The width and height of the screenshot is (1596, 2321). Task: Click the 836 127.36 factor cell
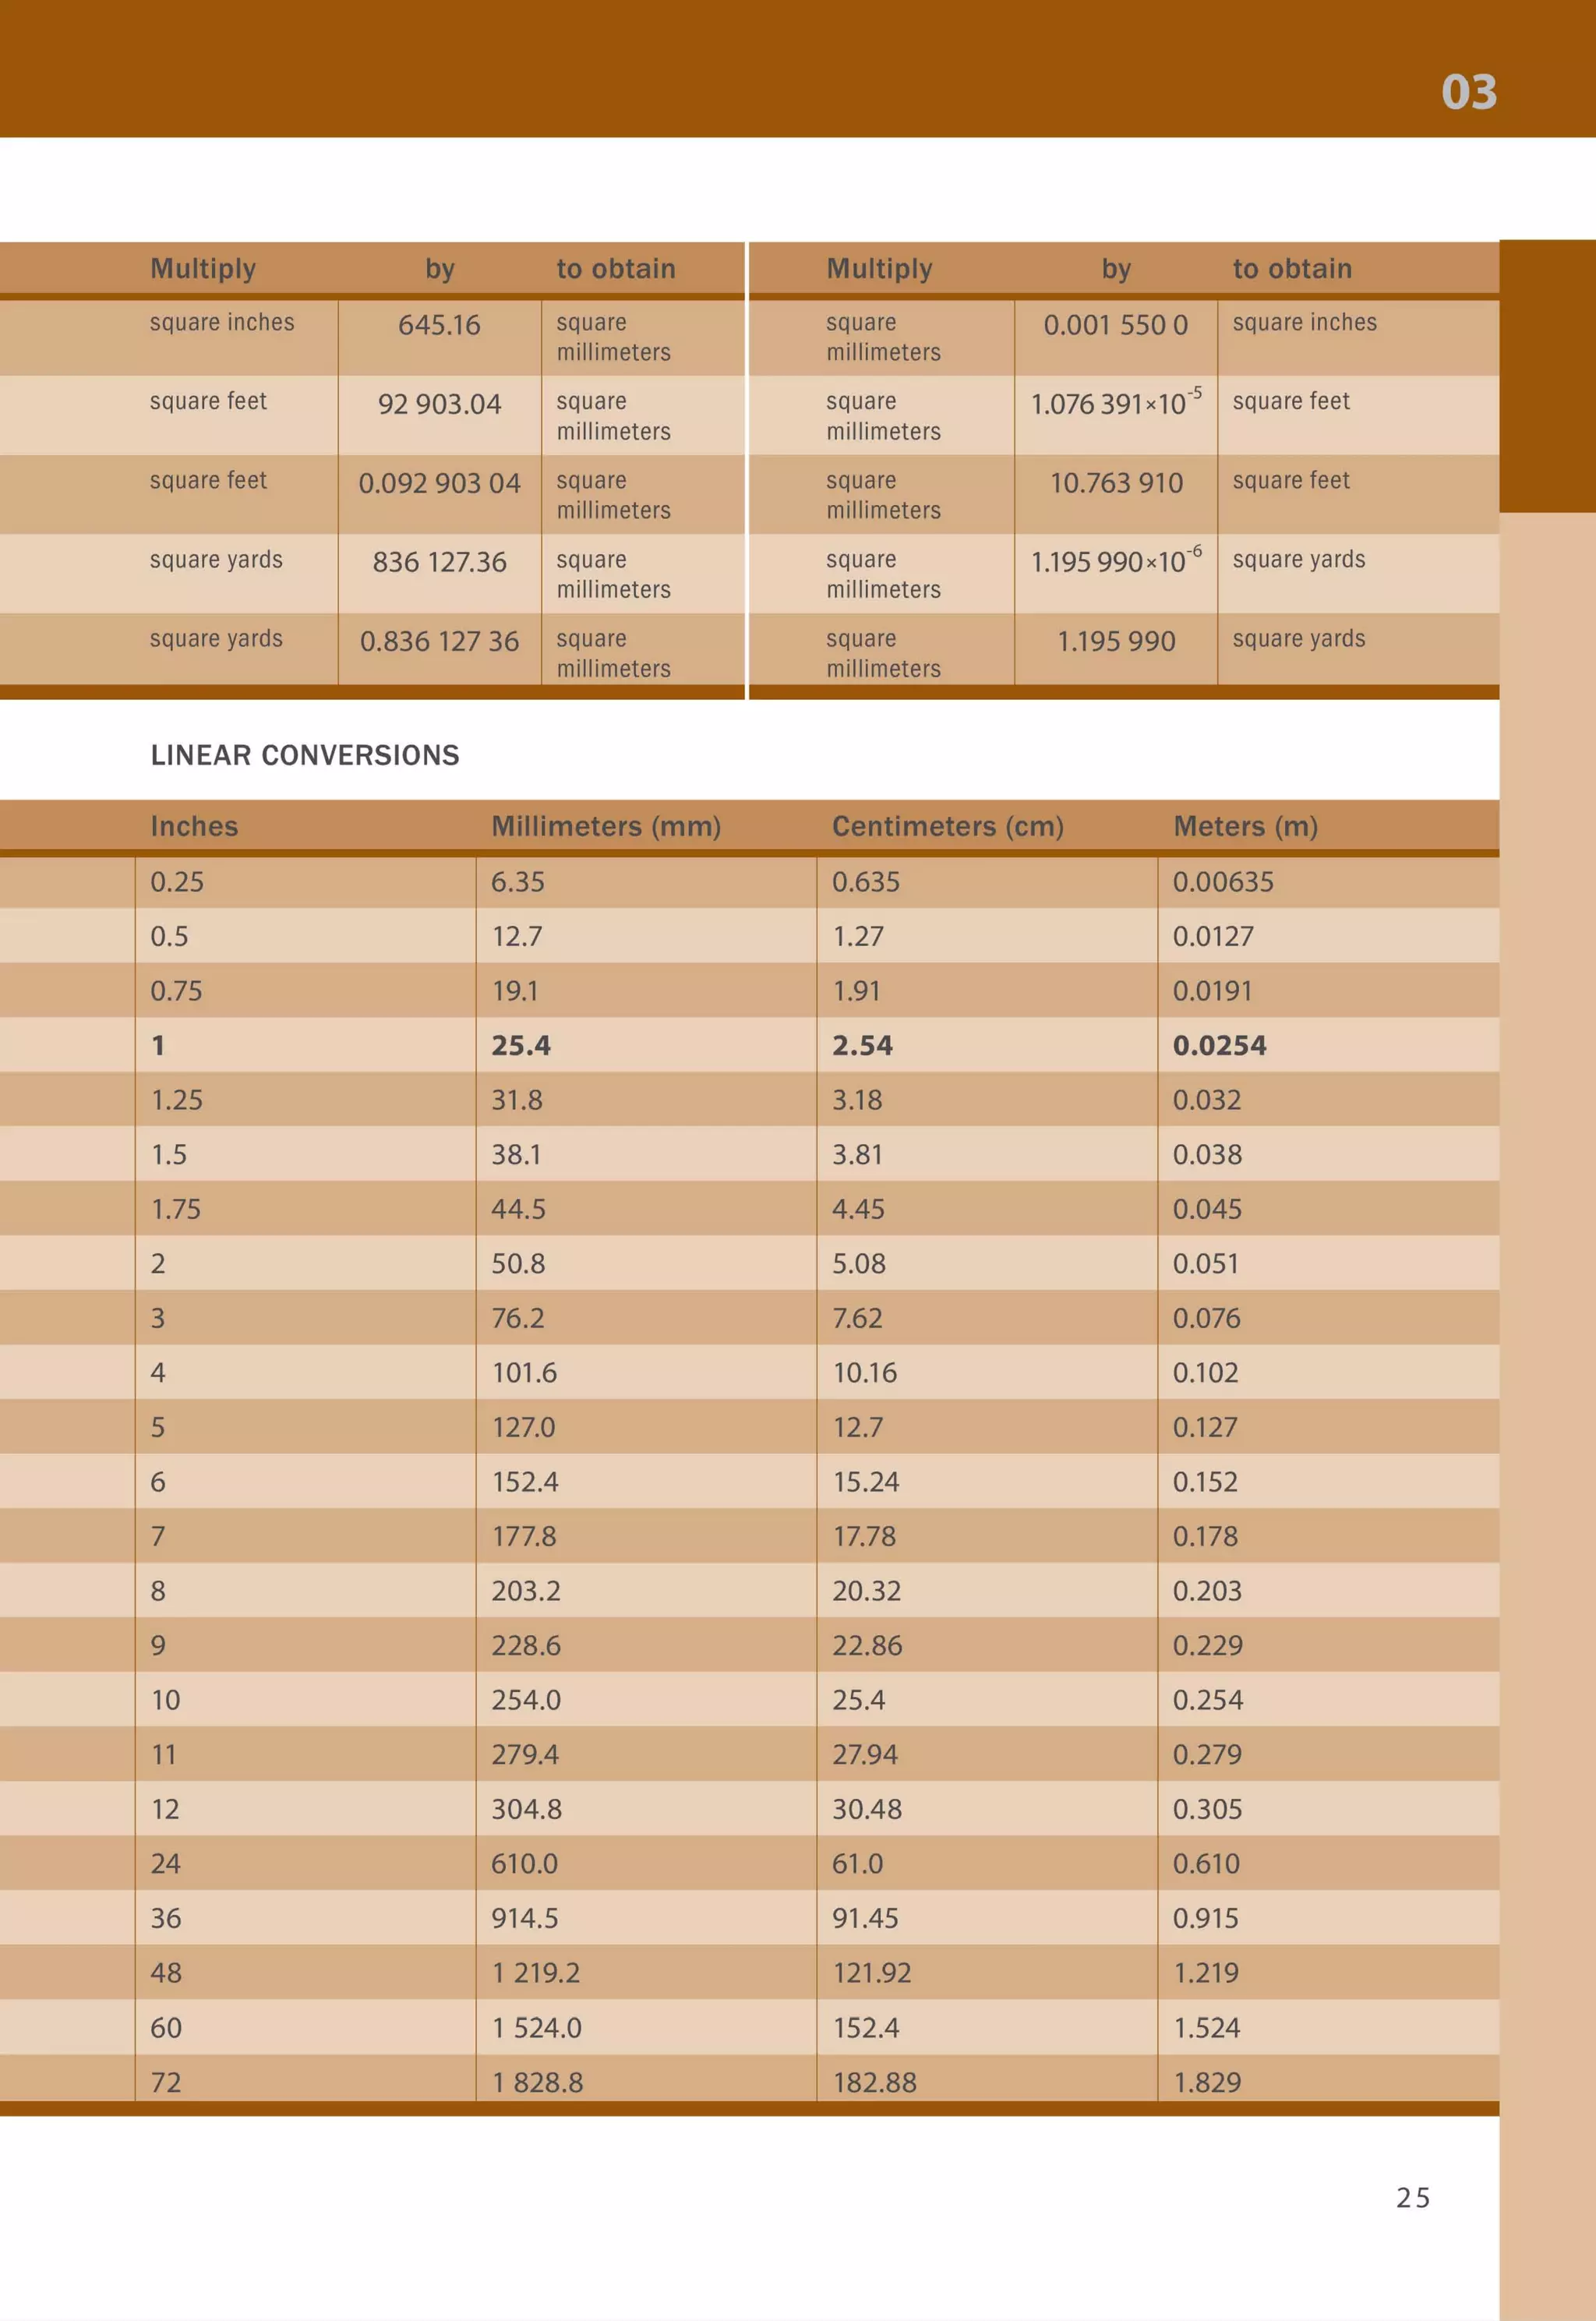[439, 562]
